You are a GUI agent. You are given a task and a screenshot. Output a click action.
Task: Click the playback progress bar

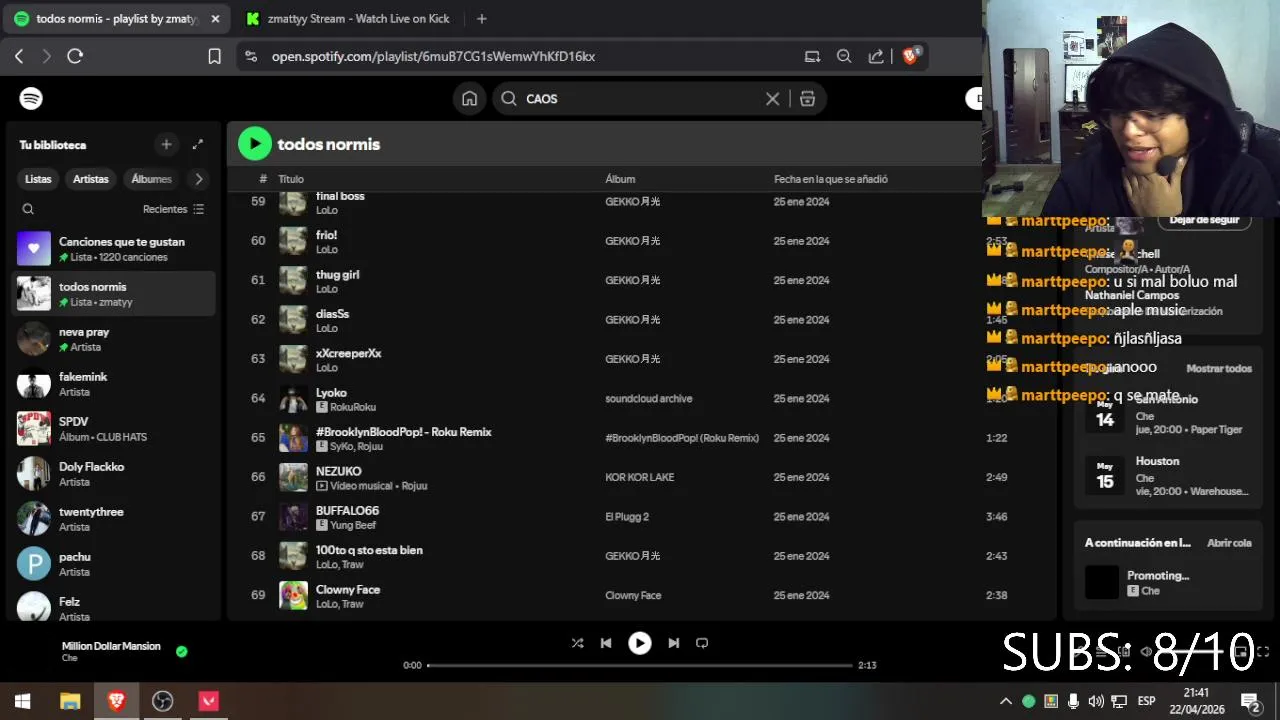640,665
